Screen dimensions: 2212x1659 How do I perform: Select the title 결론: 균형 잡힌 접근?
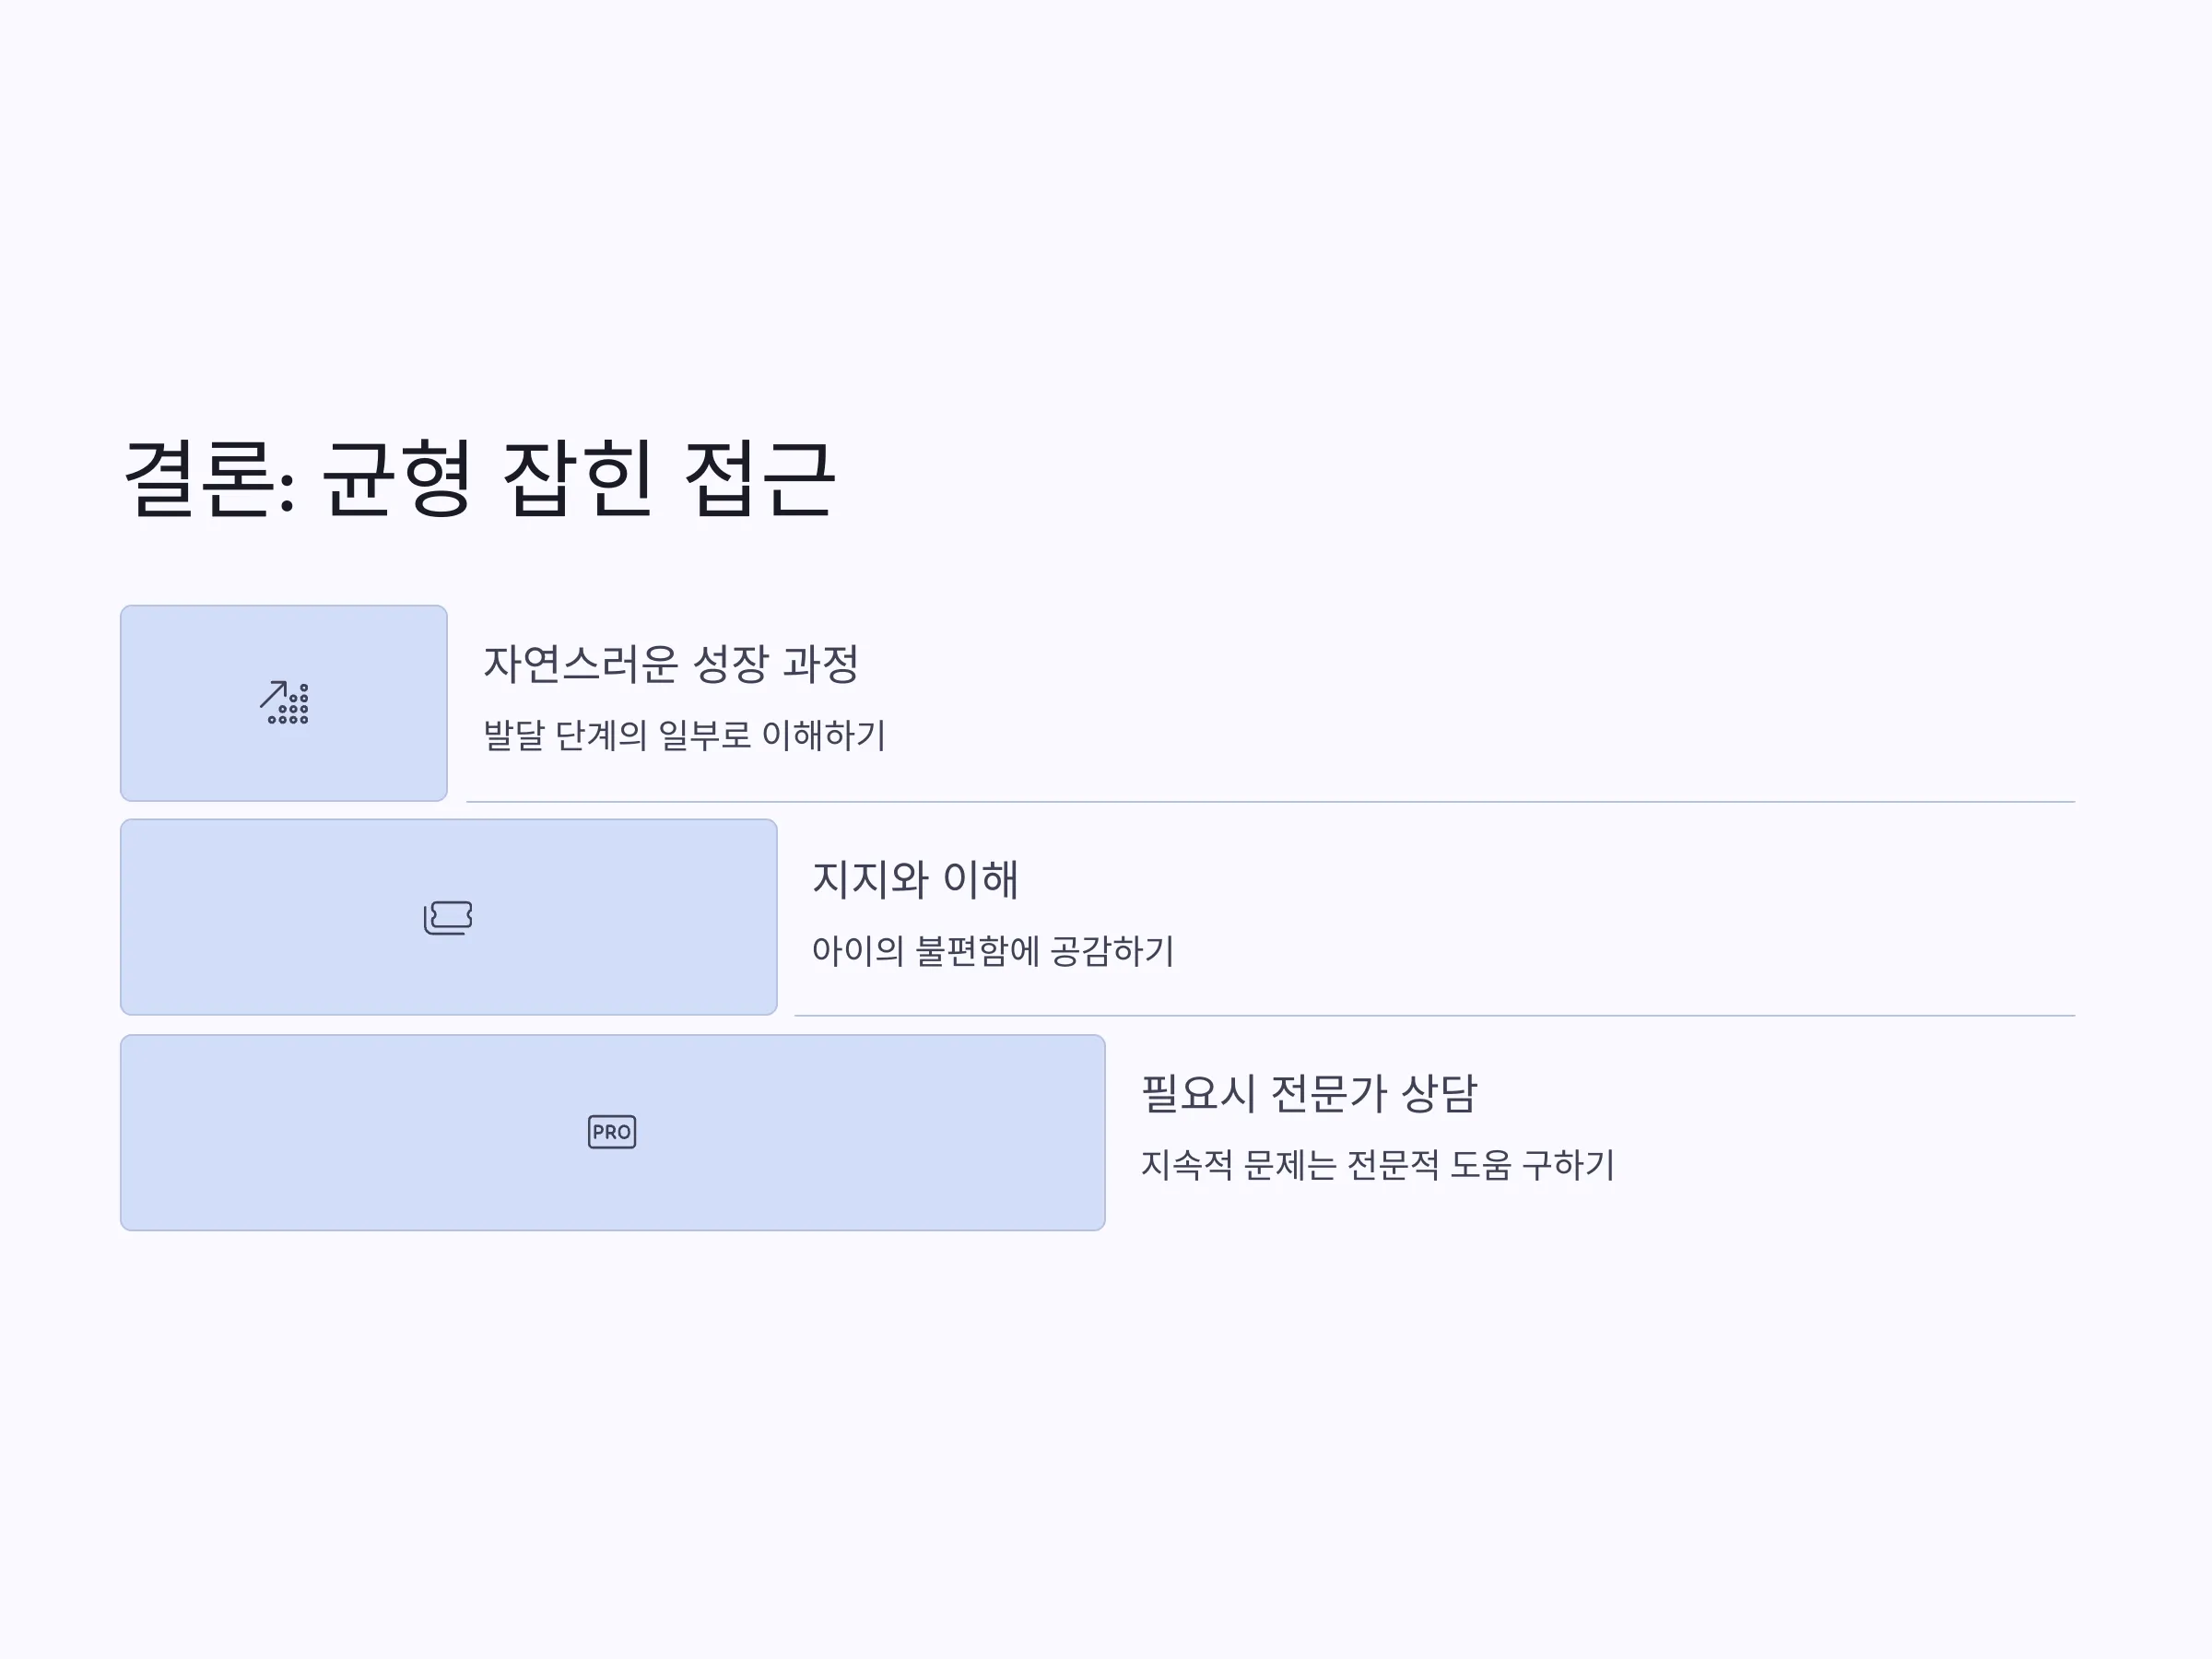(479, 479)
